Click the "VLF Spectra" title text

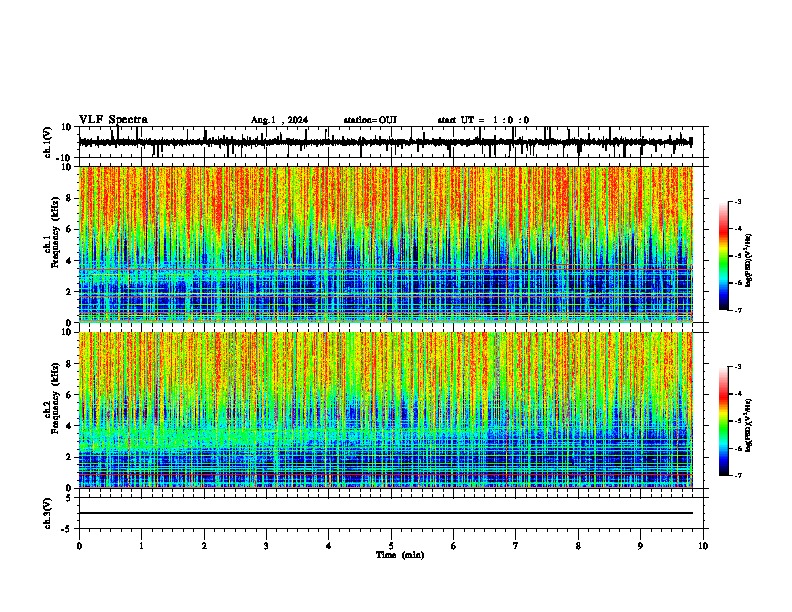(113, 120)
